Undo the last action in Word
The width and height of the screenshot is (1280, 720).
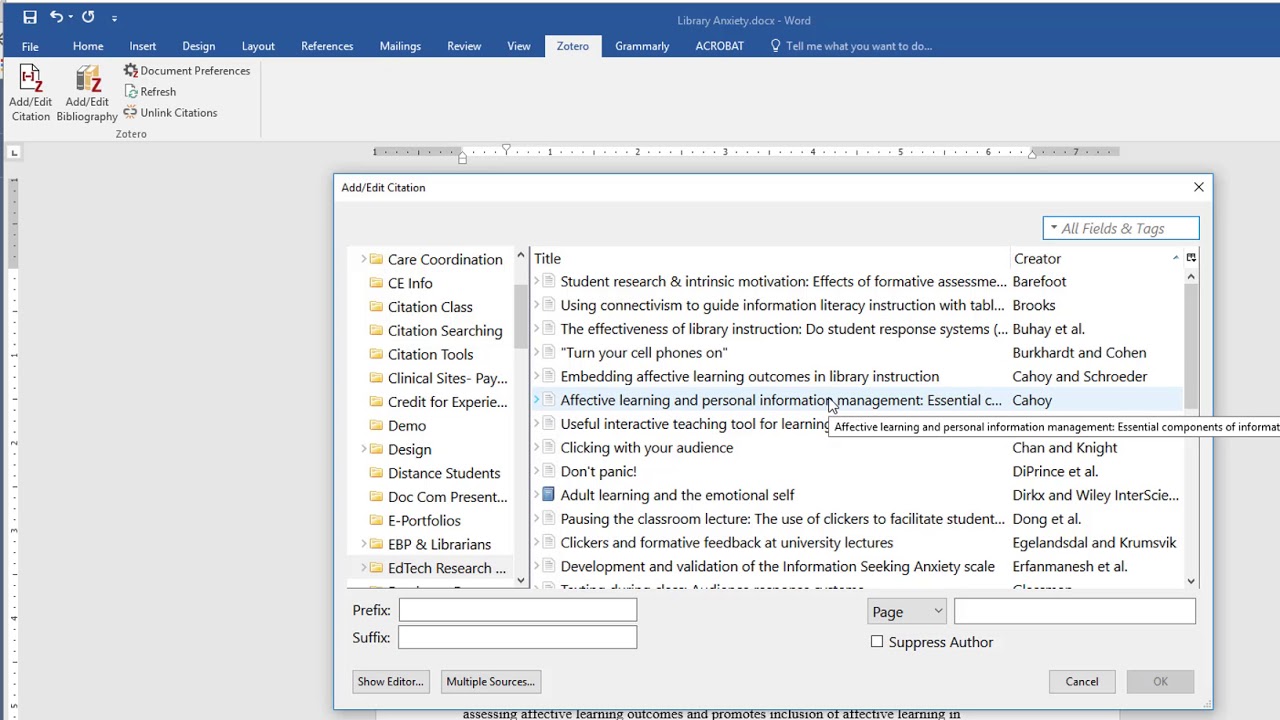(x=56, y=17)
